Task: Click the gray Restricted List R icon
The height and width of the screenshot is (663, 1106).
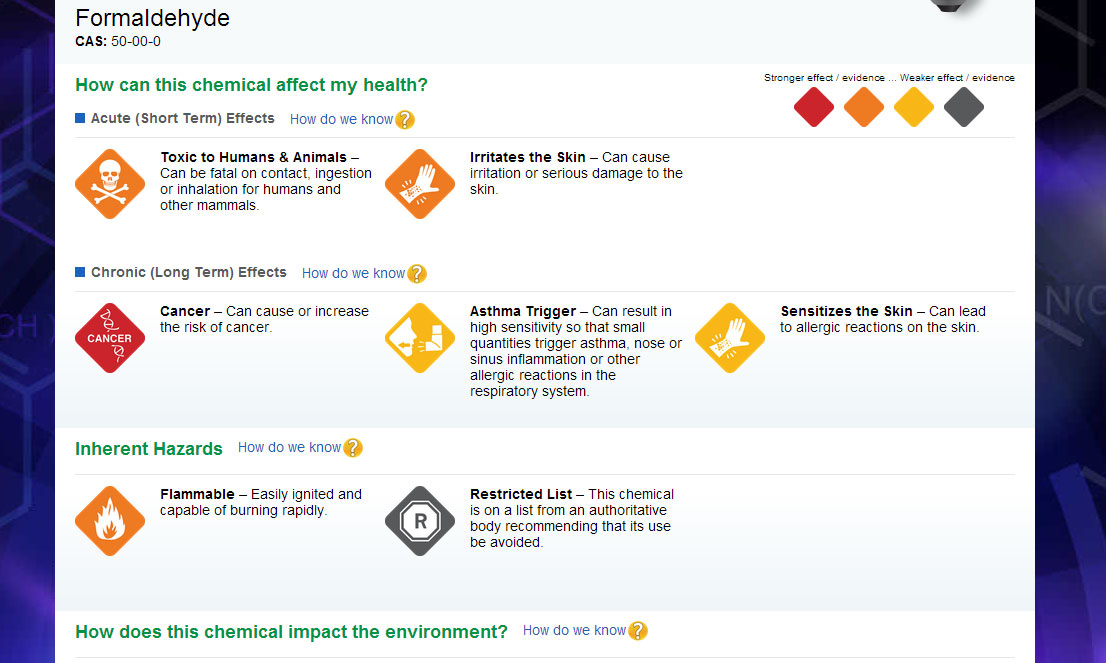Action: point(420,521)
